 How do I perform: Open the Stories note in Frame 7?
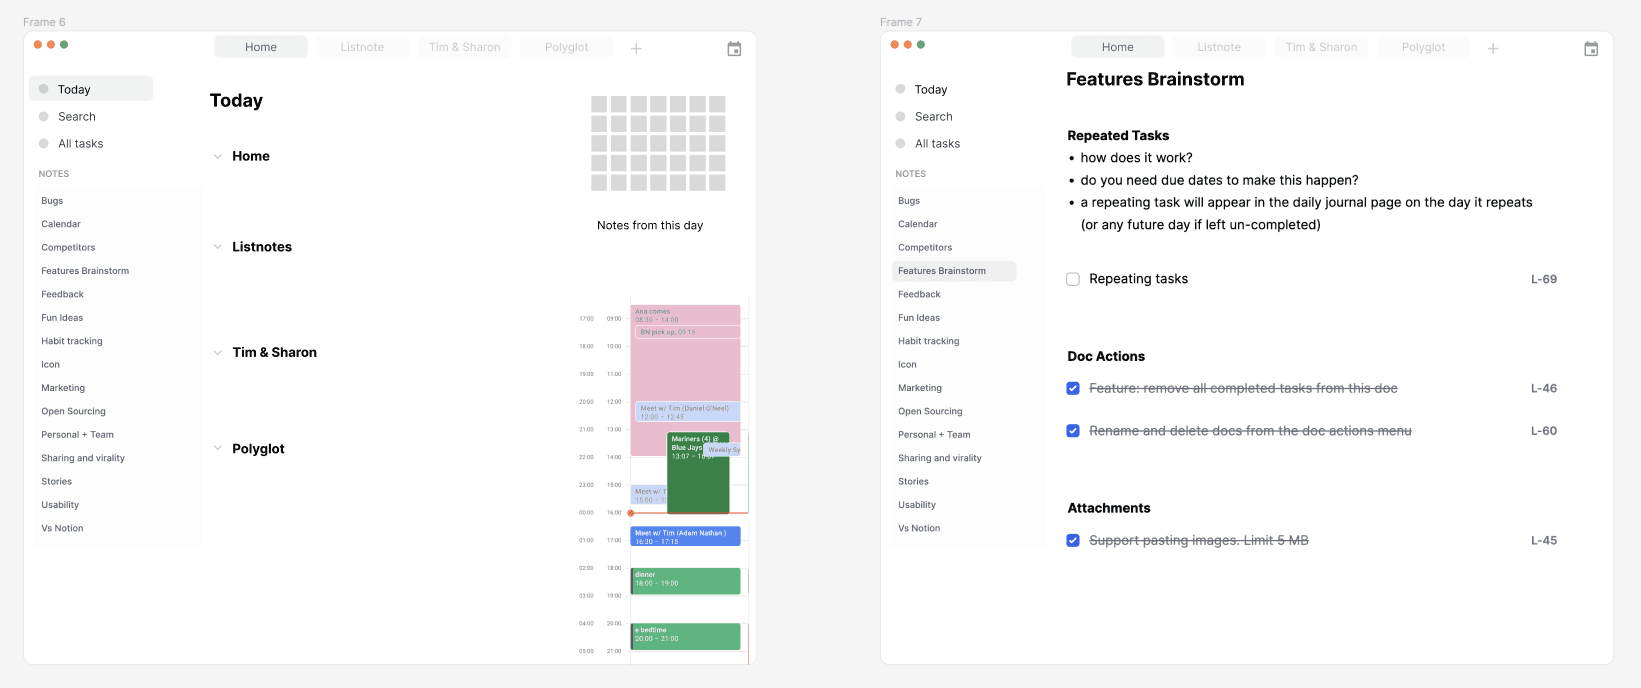pyautogui.click(x=913, y=481)
